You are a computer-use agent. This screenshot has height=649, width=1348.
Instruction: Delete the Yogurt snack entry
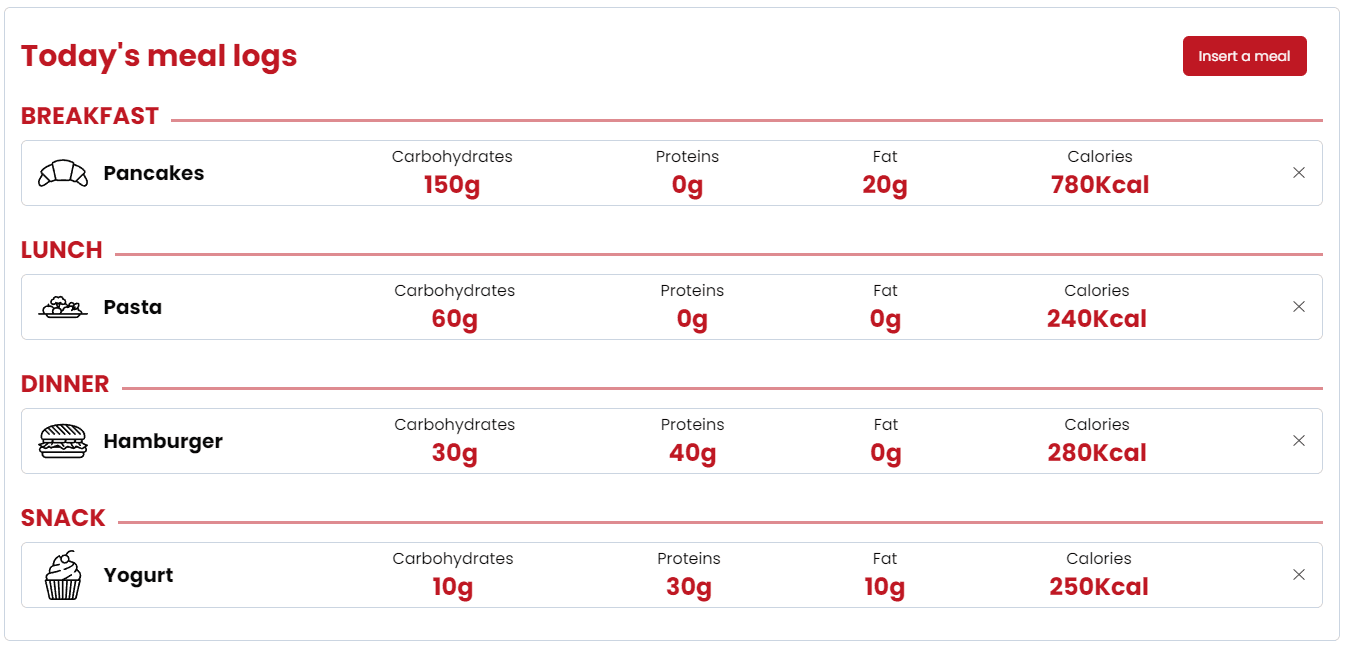pyautogui.click(x=1299, y=575)
